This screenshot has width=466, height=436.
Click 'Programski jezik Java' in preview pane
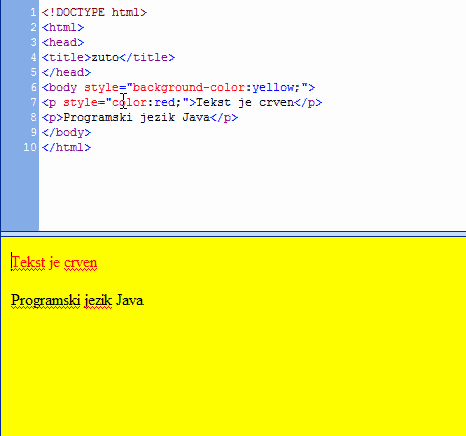click(77, 300)
